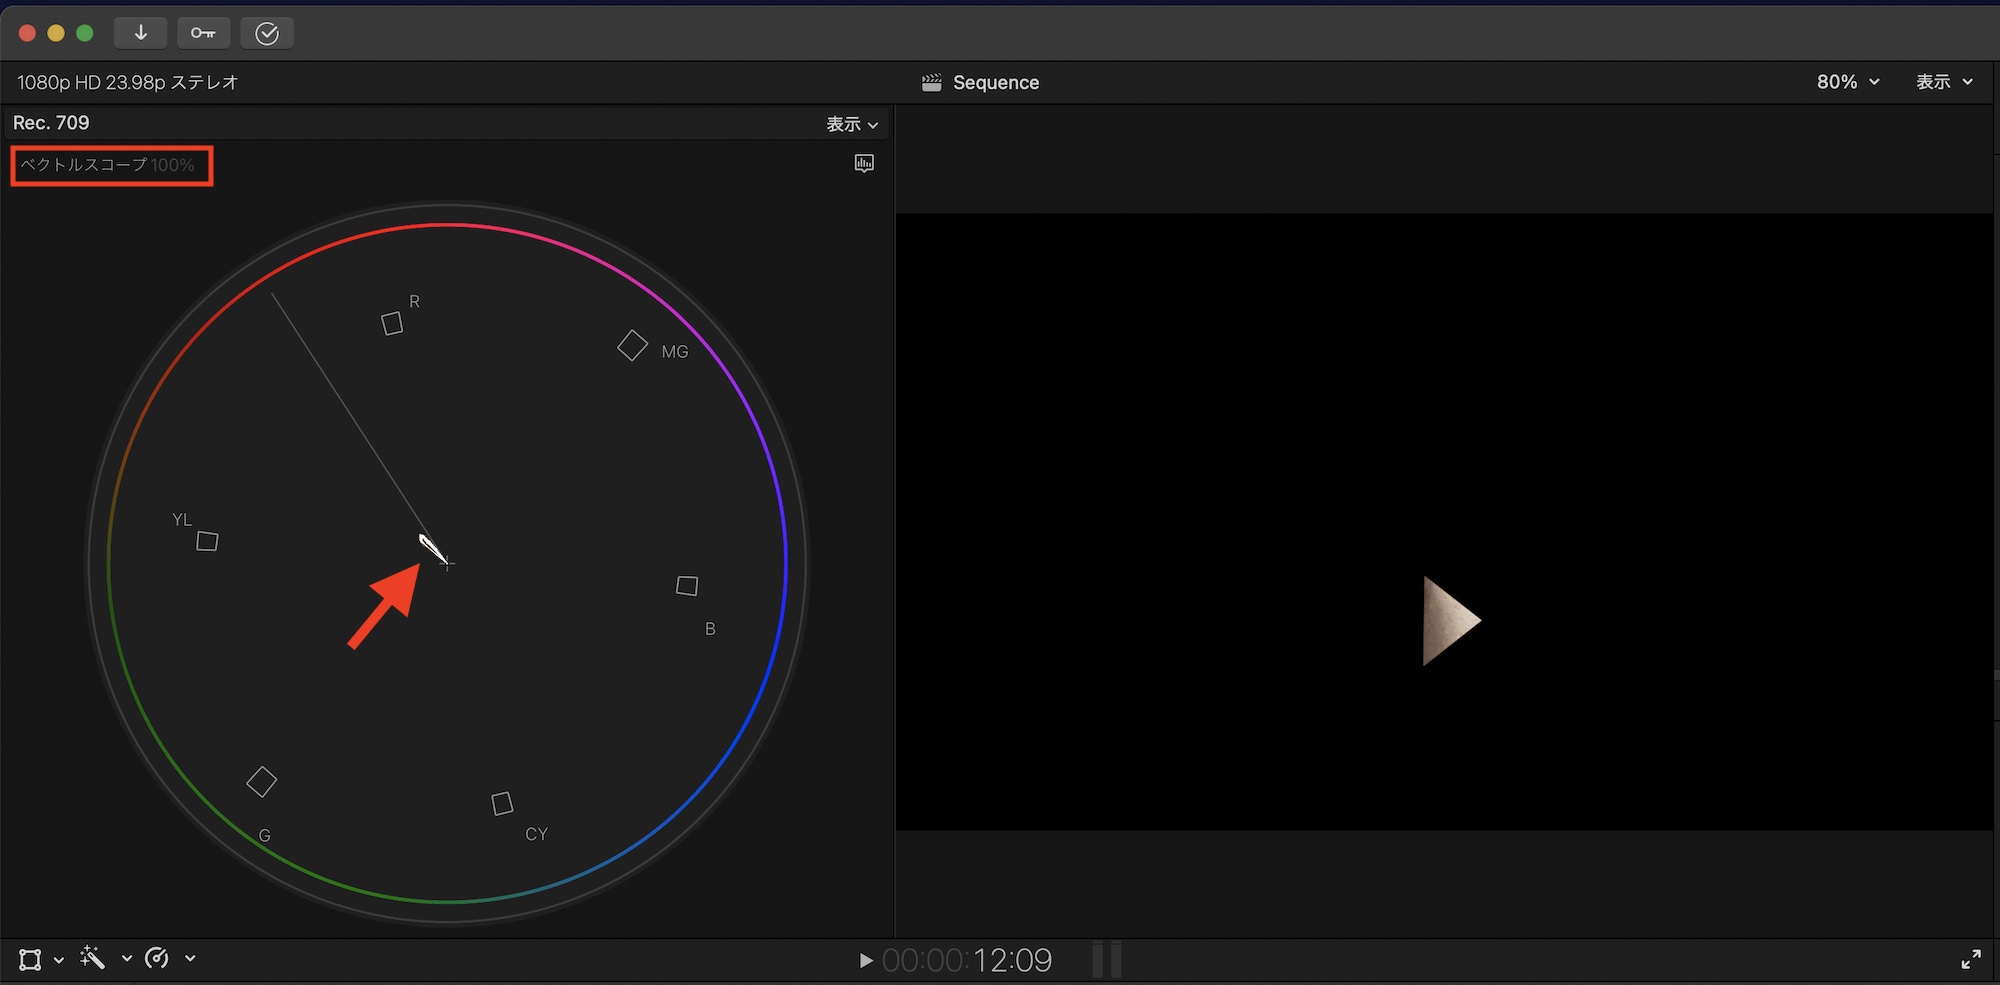Click the magic wand enhancements icon

(x=93, y=958)
